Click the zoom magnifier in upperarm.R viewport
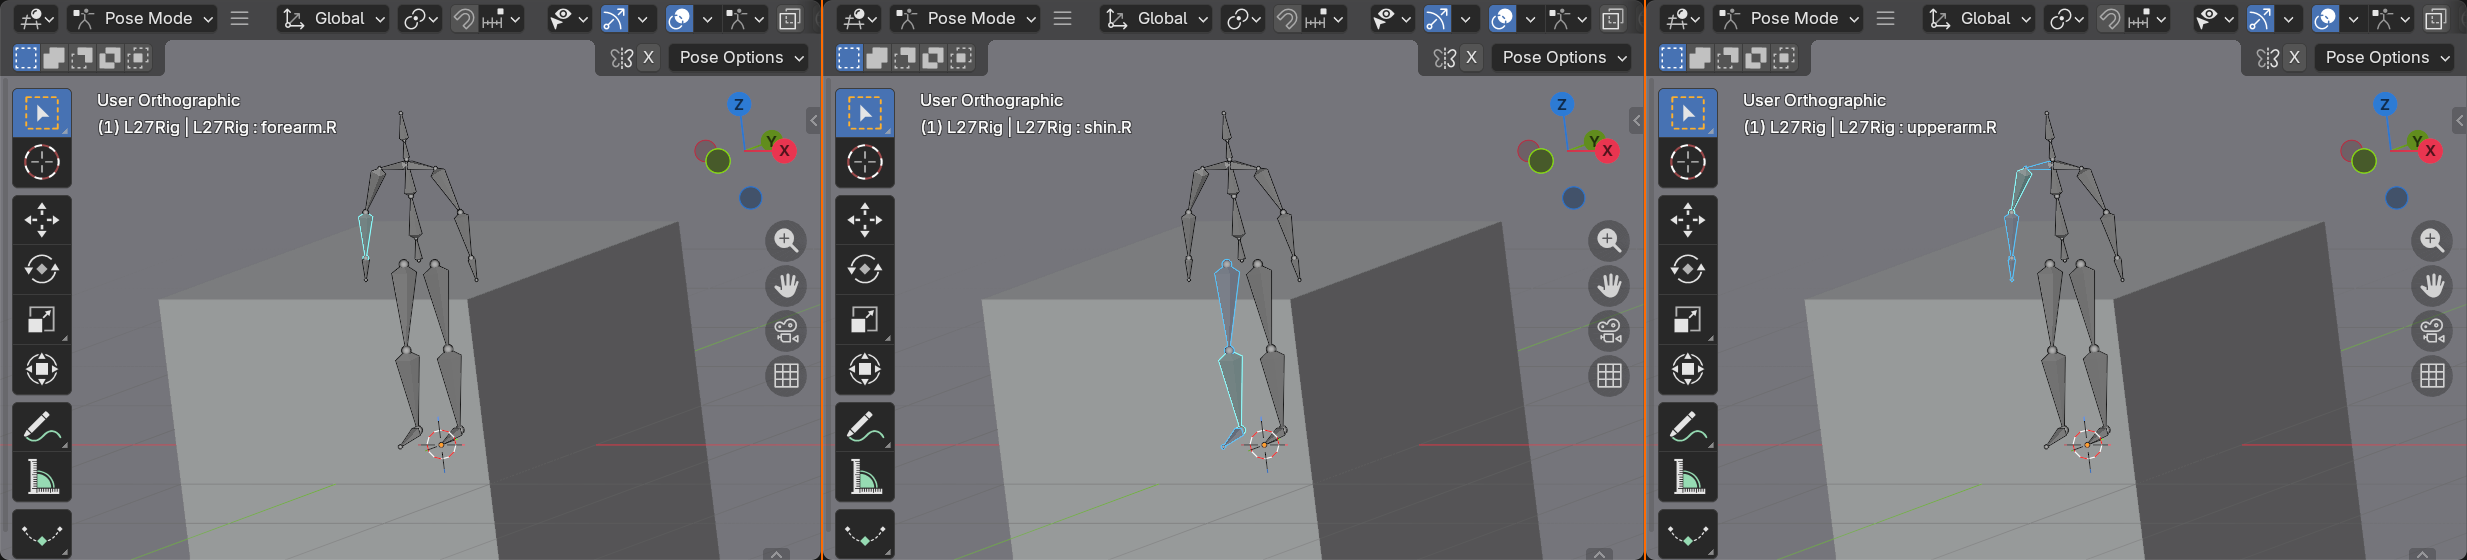Image resolution: width=2467 pixels, height=560 pixels. (x=2432, y=241)
